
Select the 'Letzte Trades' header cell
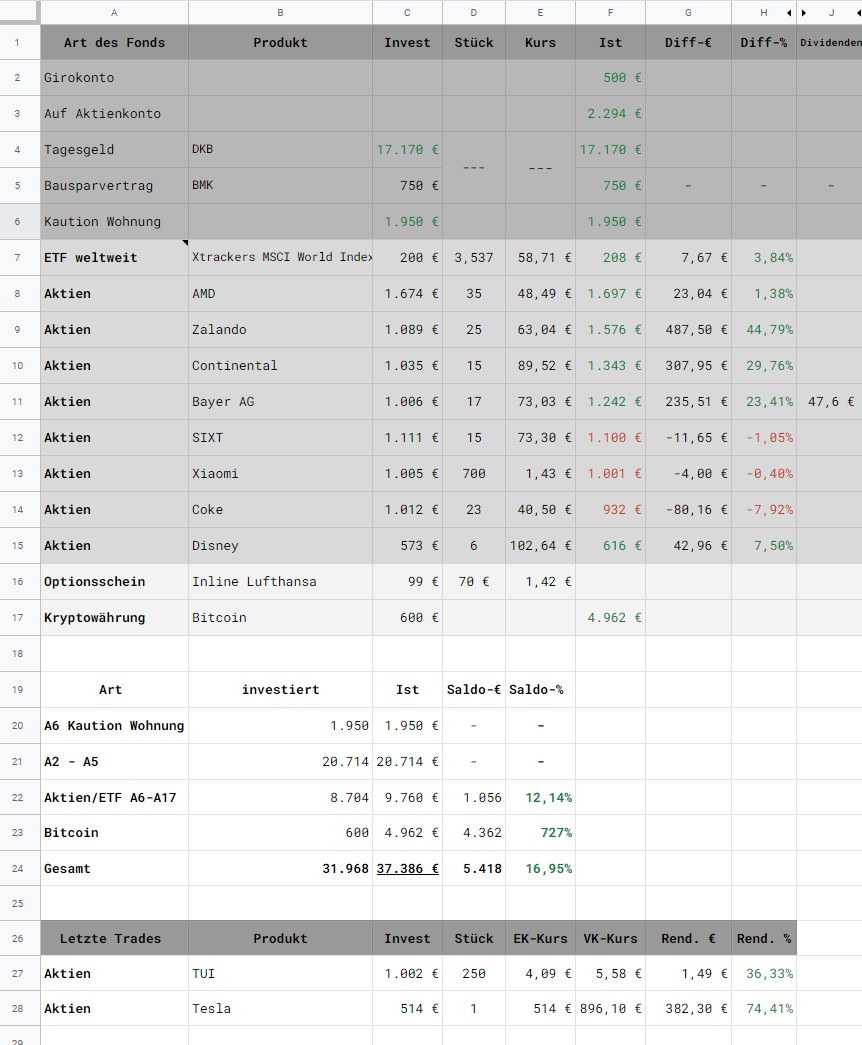click(114, 938)
